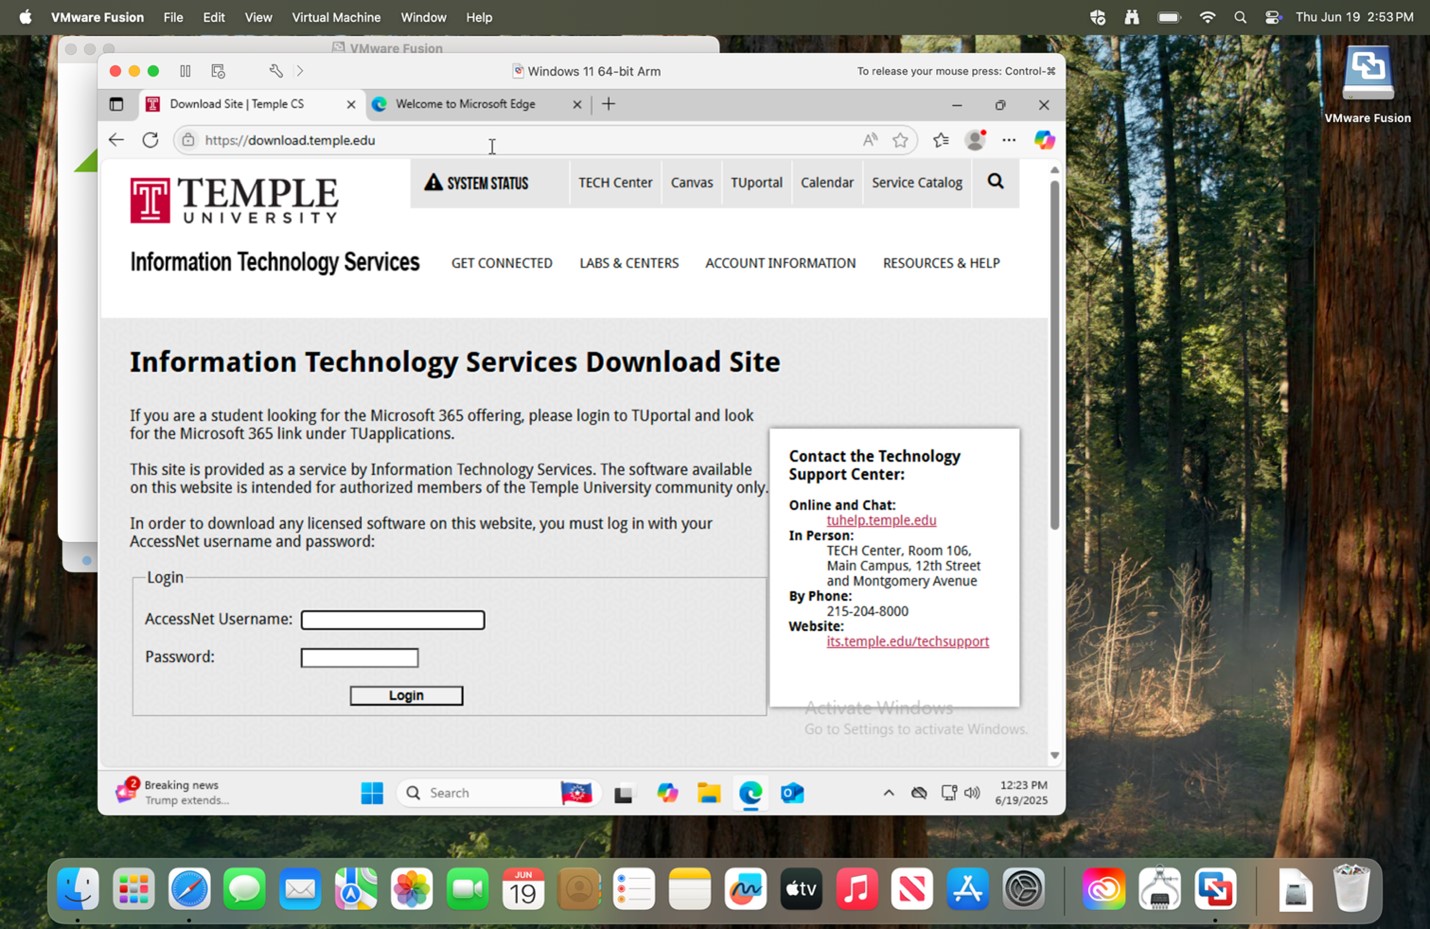The width and height of the screenshot is (1430, 929).
Task: Click the Temple University logo
Action: tap(234, 200)
